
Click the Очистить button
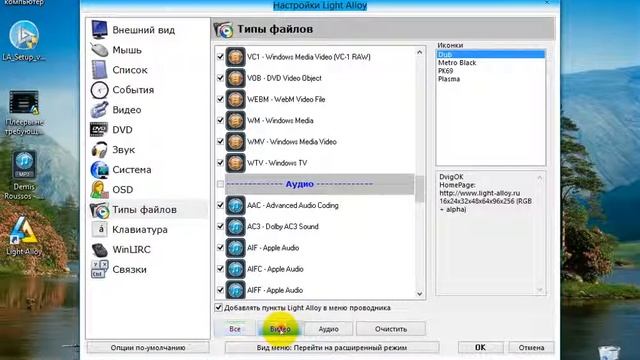pyautogui.click(x=391, y=329)
